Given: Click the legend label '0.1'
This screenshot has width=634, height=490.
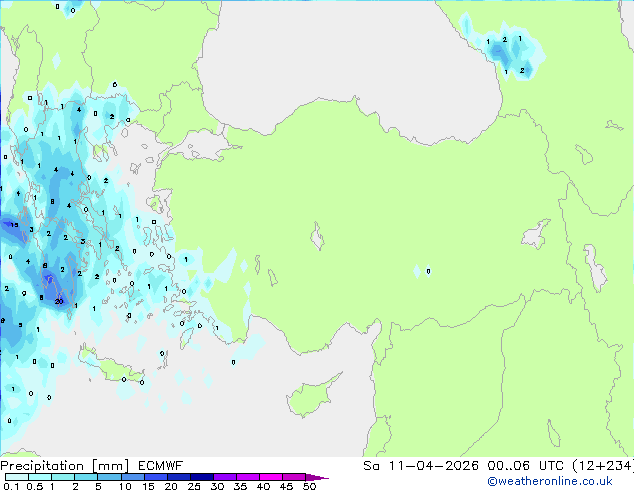Looking at the screenshot, I should pos(12,486).
